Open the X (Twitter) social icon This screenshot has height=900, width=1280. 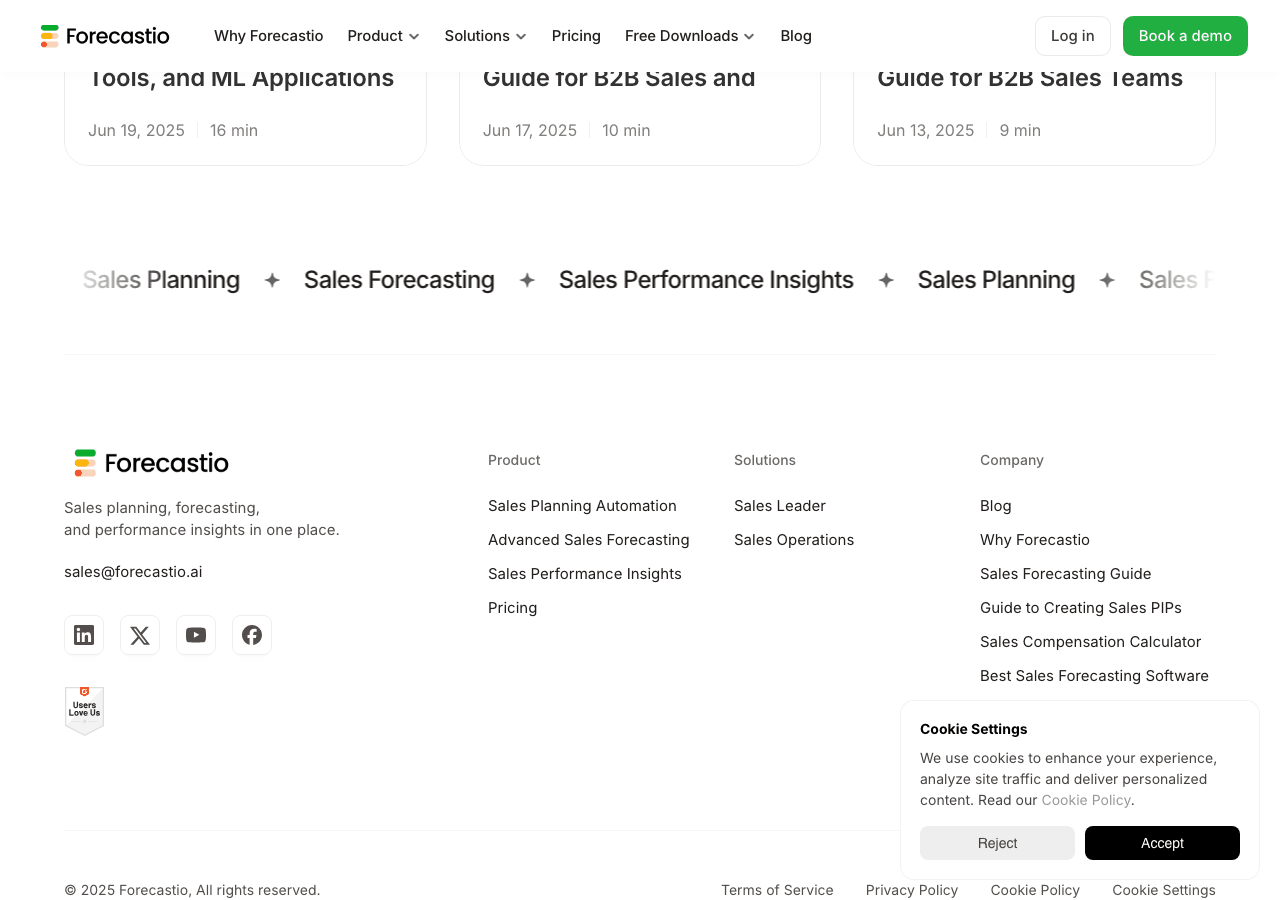click(140, 635)
